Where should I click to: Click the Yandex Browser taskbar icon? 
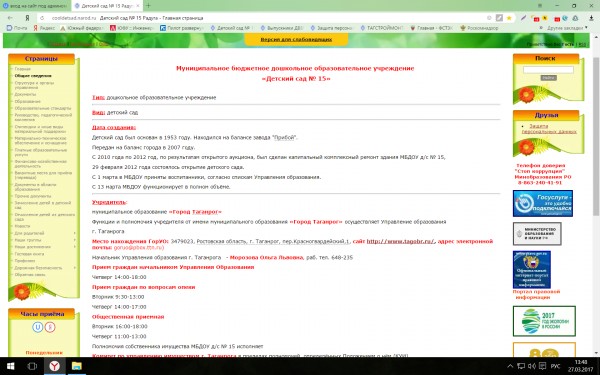click(x=54, y=366)
